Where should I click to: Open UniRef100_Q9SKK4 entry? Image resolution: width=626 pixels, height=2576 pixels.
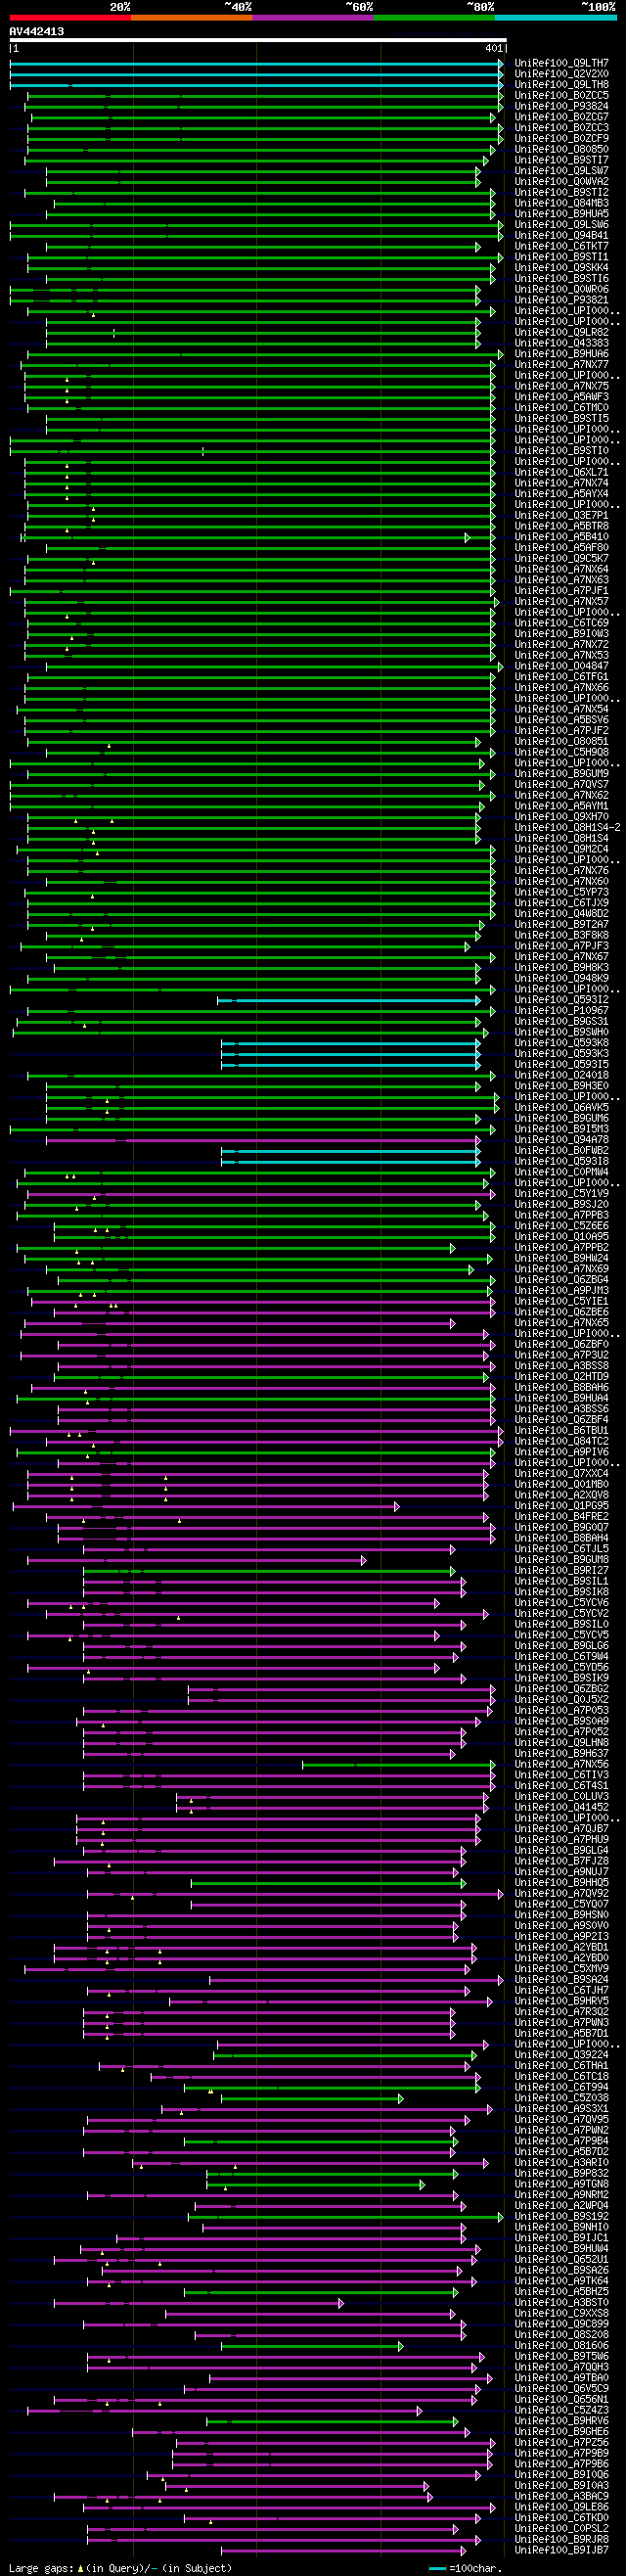pos(561,268)
